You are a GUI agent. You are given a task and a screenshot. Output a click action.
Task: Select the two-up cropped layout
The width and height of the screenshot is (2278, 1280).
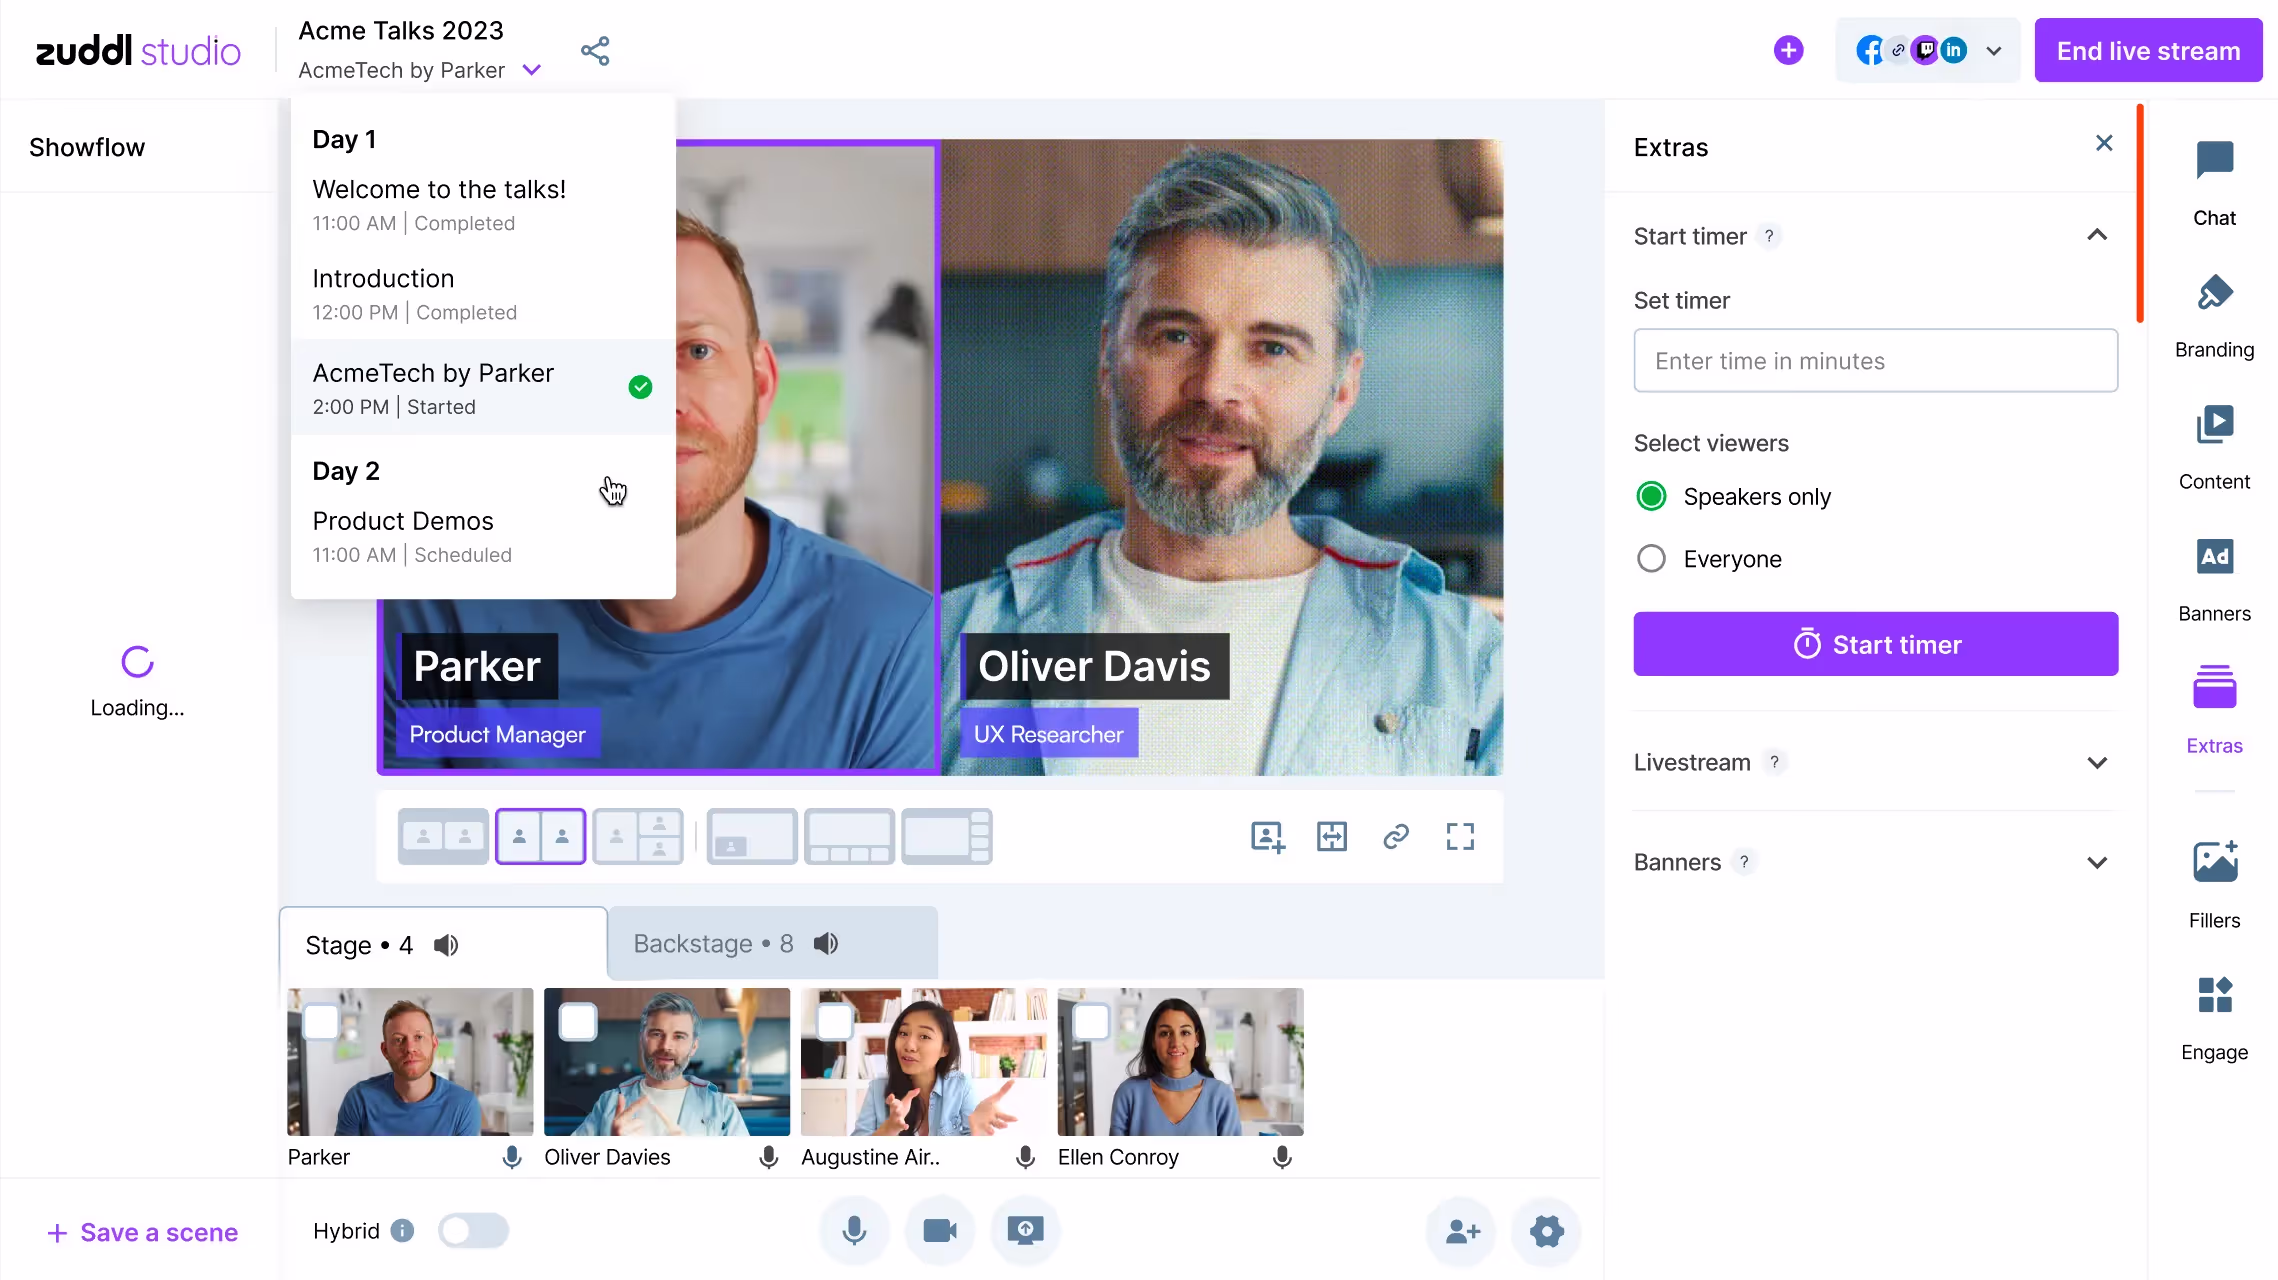443,836
